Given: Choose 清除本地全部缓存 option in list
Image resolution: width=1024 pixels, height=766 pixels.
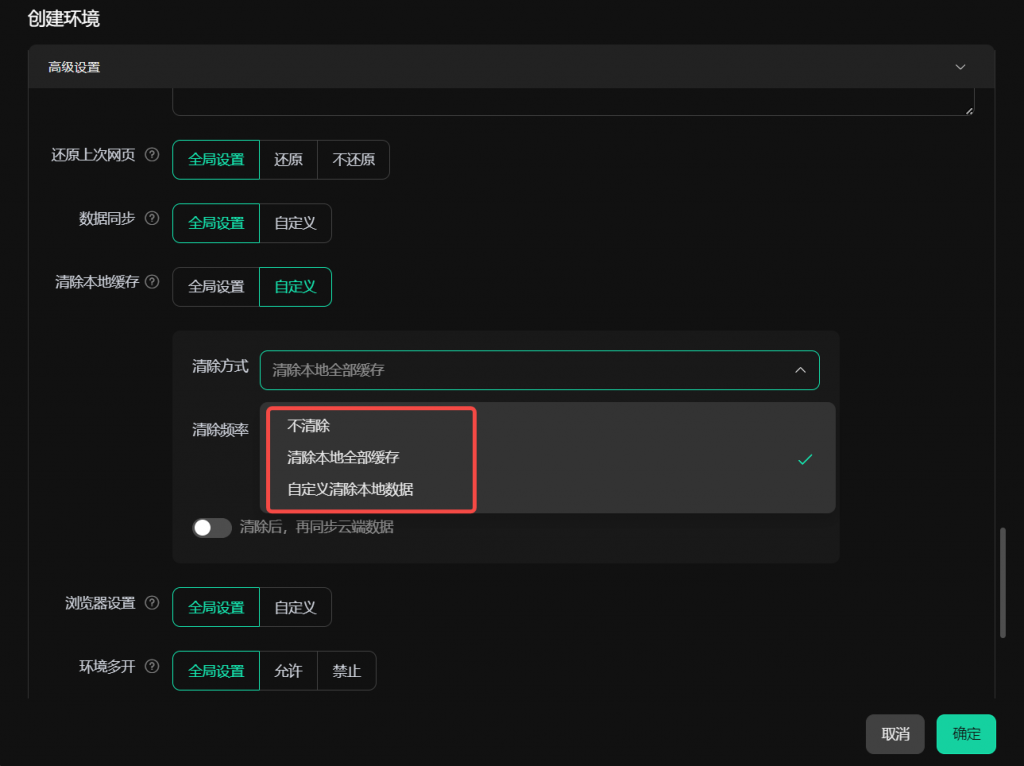Looking at the screenshot, I should 343,458.
